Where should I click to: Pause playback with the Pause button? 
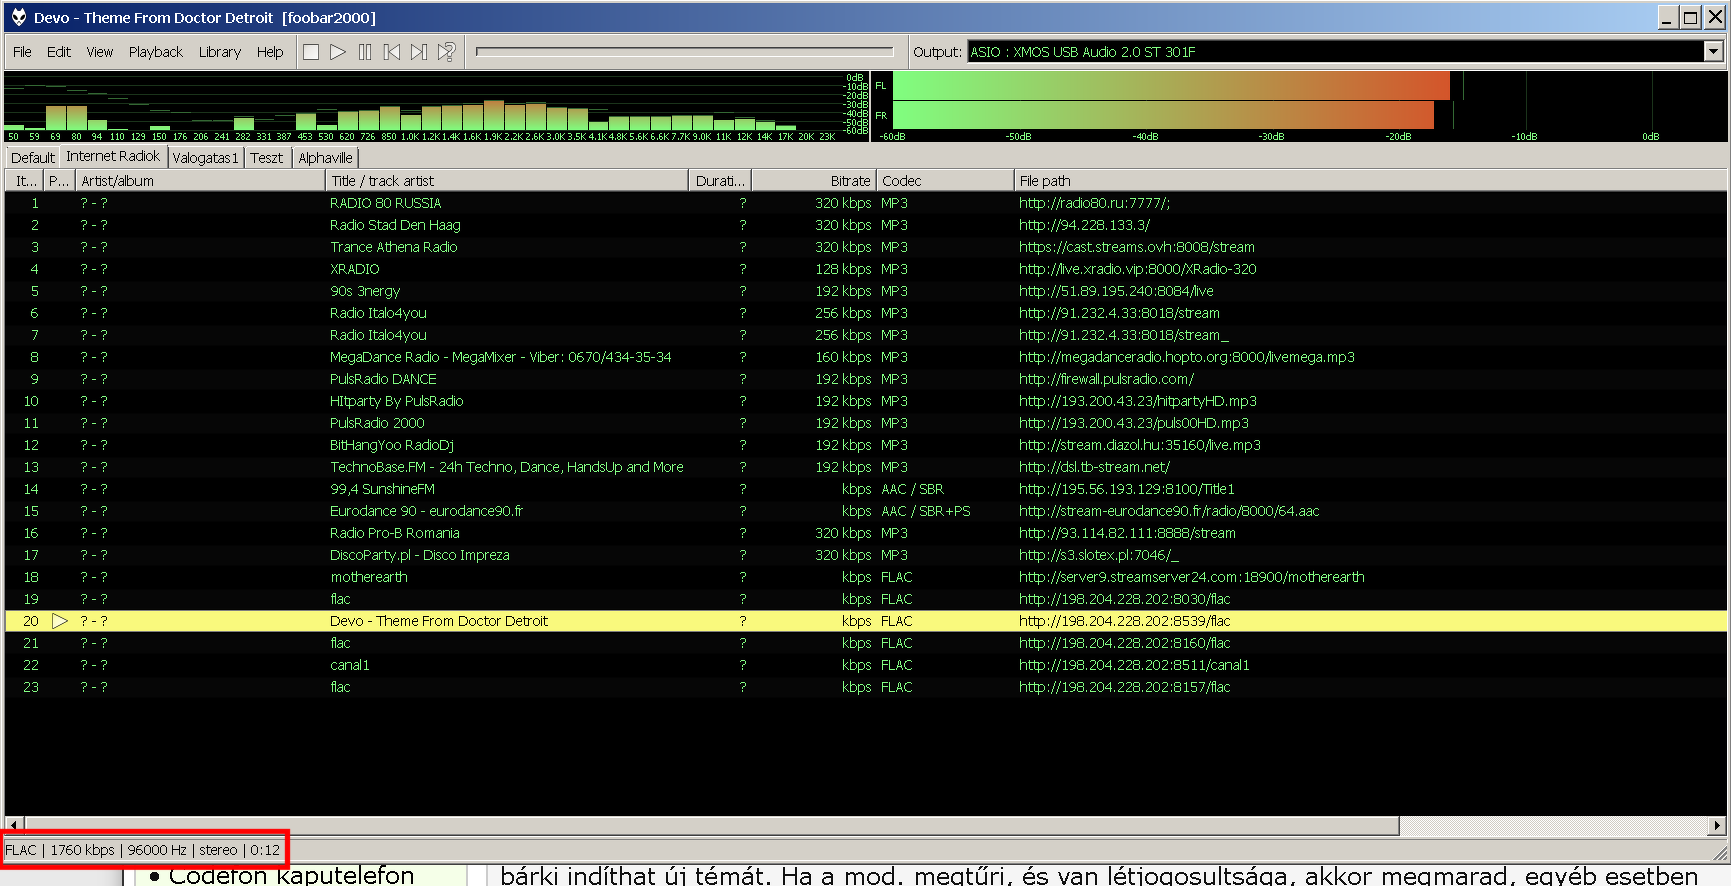[365, 52]
